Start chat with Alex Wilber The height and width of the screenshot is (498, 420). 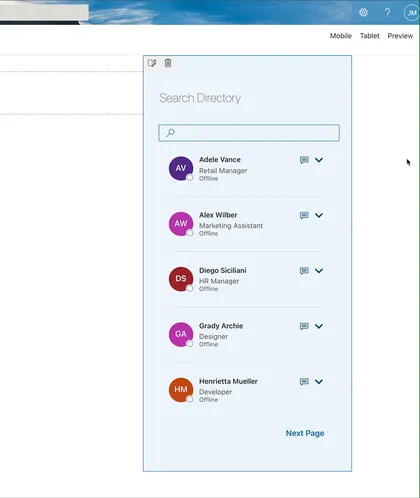[304, 215]
